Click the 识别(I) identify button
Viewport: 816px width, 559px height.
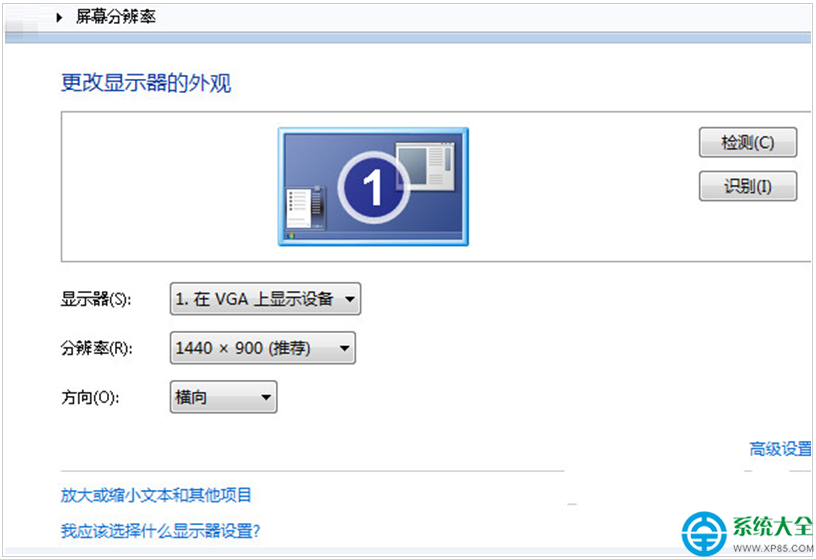point(748,186)
